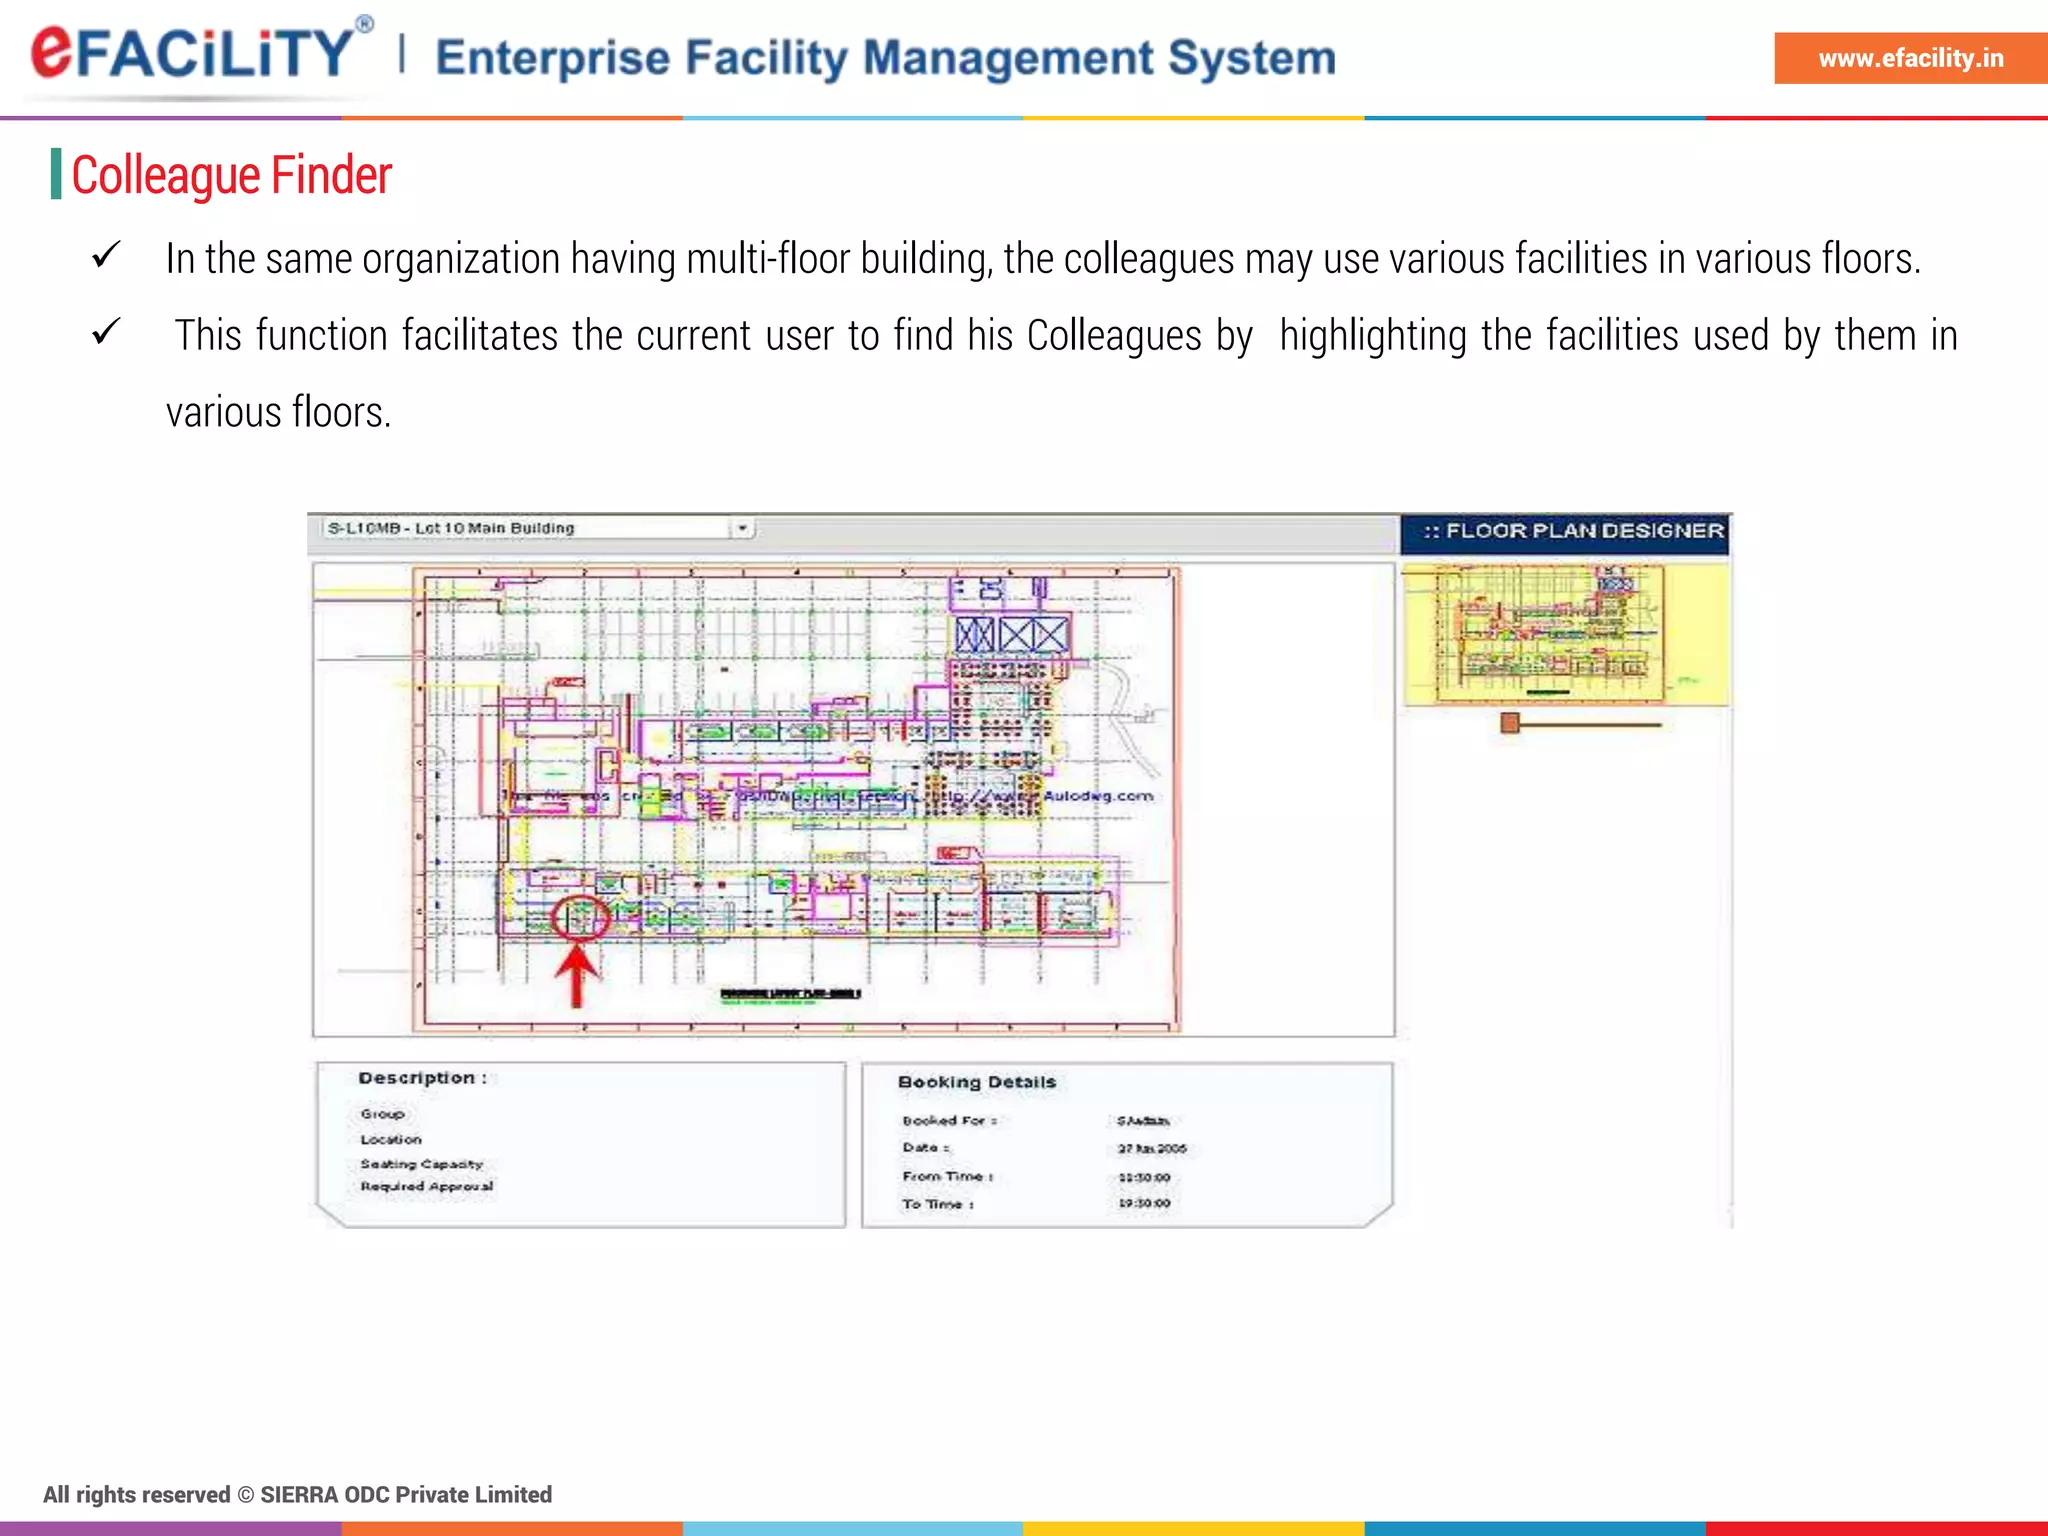Click the floor plan overview thumbnail
Viewport: 2048px width, 1536px height.
coord(1564,633)
